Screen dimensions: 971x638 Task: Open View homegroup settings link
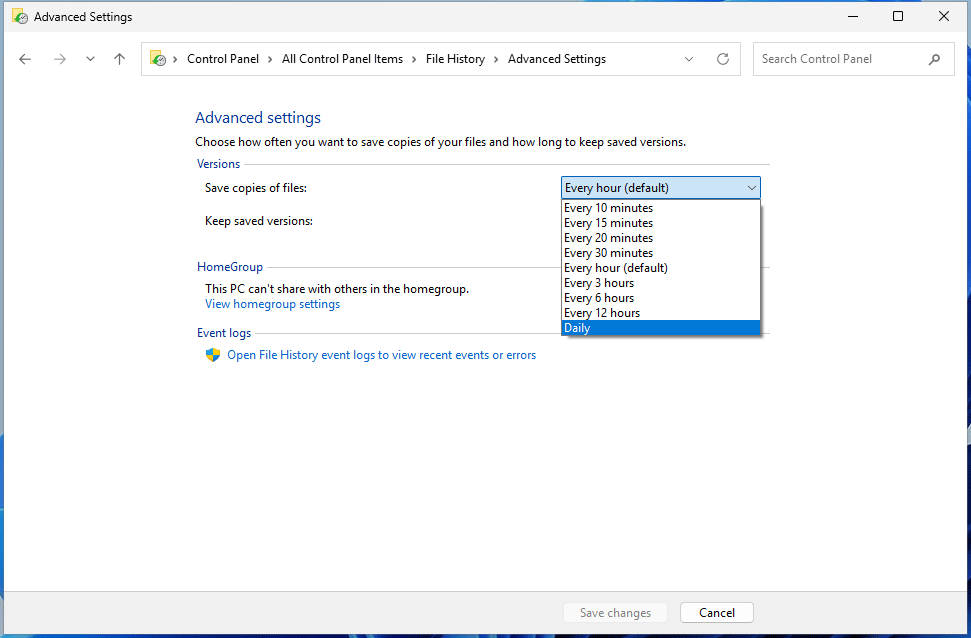pyautogui.click(x=272, y=303)
